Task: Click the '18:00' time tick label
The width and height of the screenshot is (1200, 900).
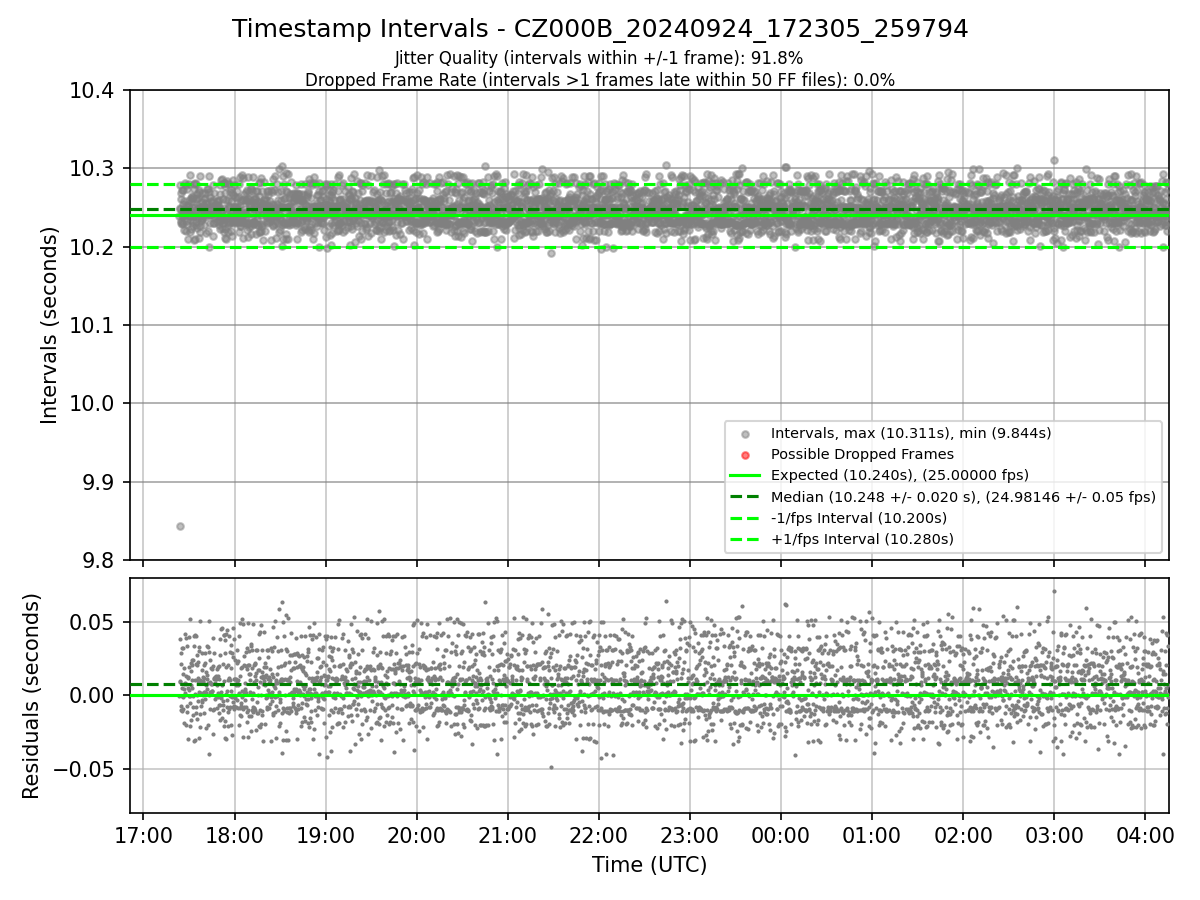Action: [234, 834]
